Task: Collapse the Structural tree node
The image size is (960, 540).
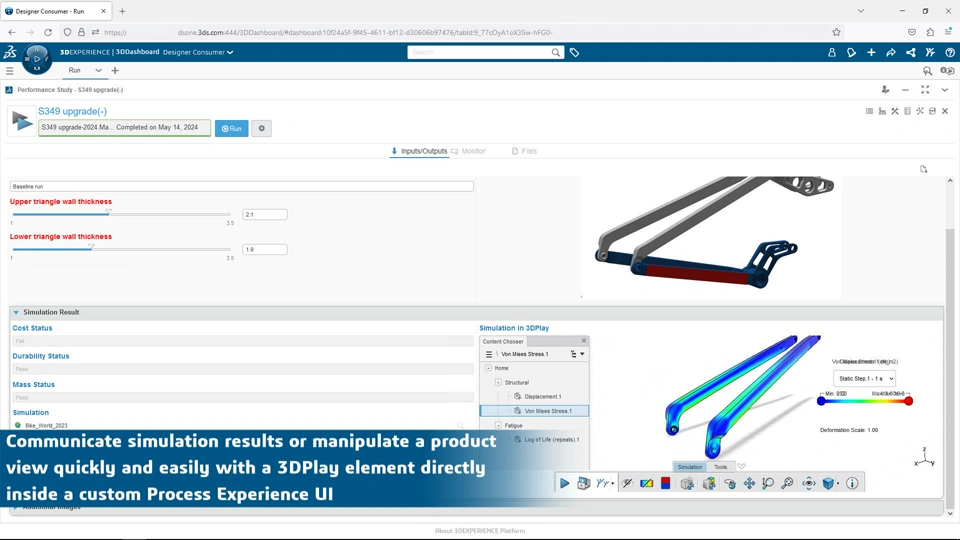Action: (498, 382)
